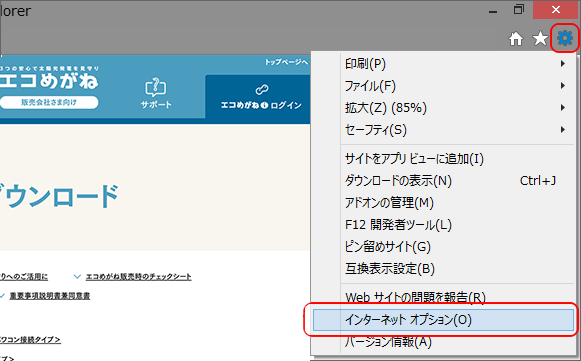Expand the 拡大(Z) (85%) submenu arrow

click(563, 107)
